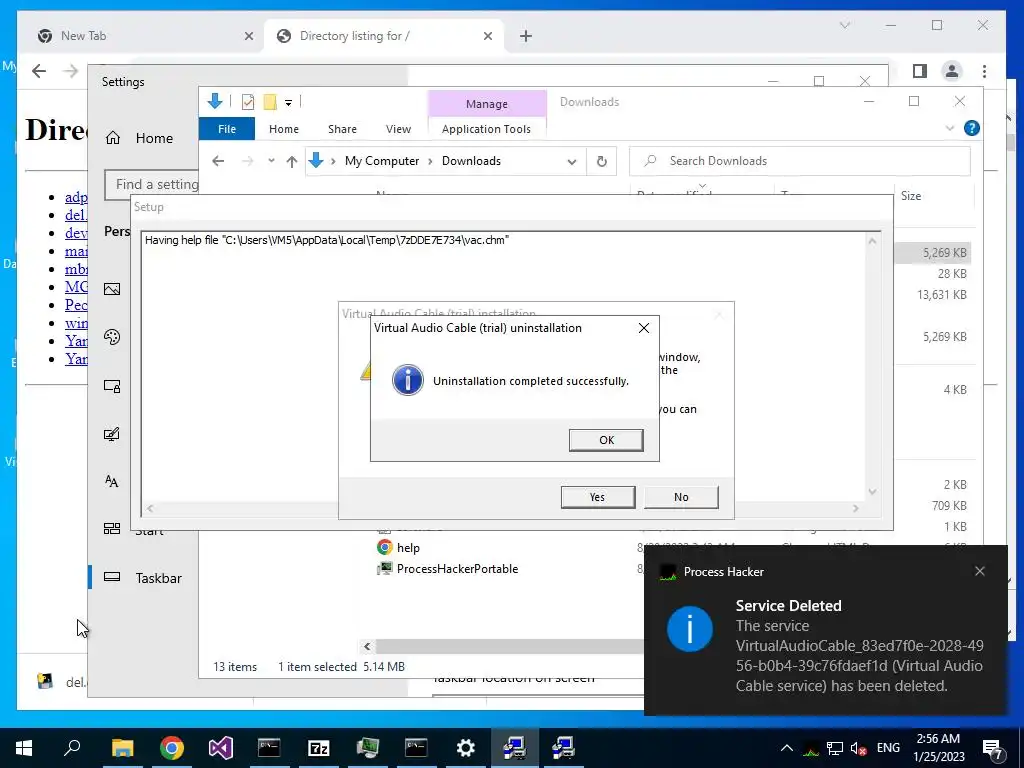Click the New folder quick access icon
The height and width of the screenshot is (768, 1024).
point(270,102)
